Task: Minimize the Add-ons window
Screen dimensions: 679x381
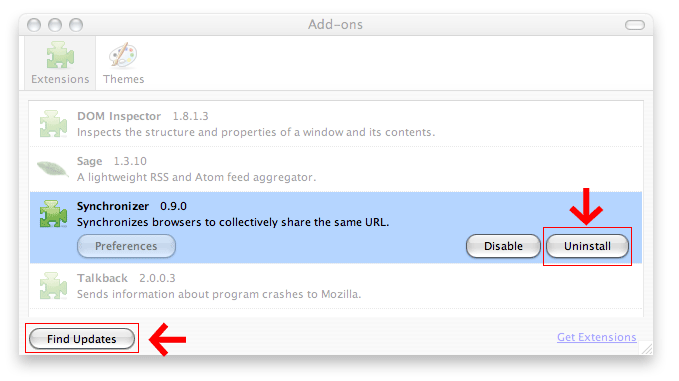Action: (55, 25)
